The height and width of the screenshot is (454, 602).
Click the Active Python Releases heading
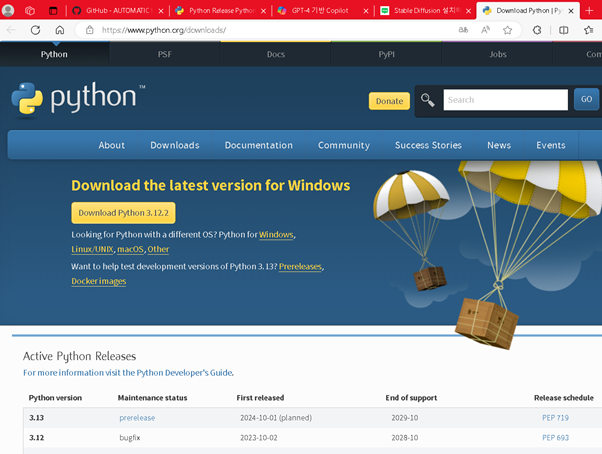(79, 356)
